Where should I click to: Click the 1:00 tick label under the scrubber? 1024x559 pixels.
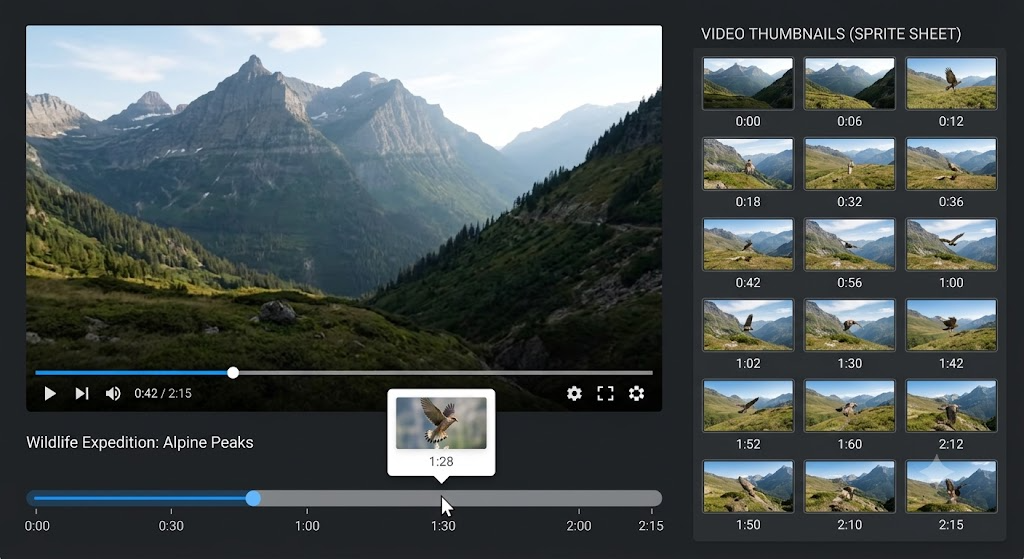coord(307,526)
